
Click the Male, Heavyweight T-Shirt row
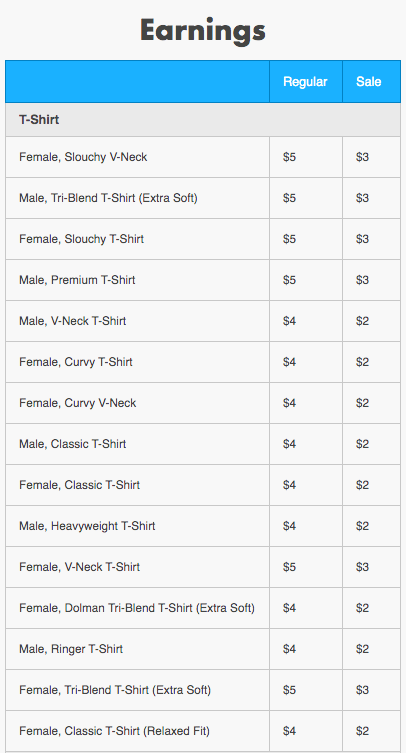pos(203,526)
